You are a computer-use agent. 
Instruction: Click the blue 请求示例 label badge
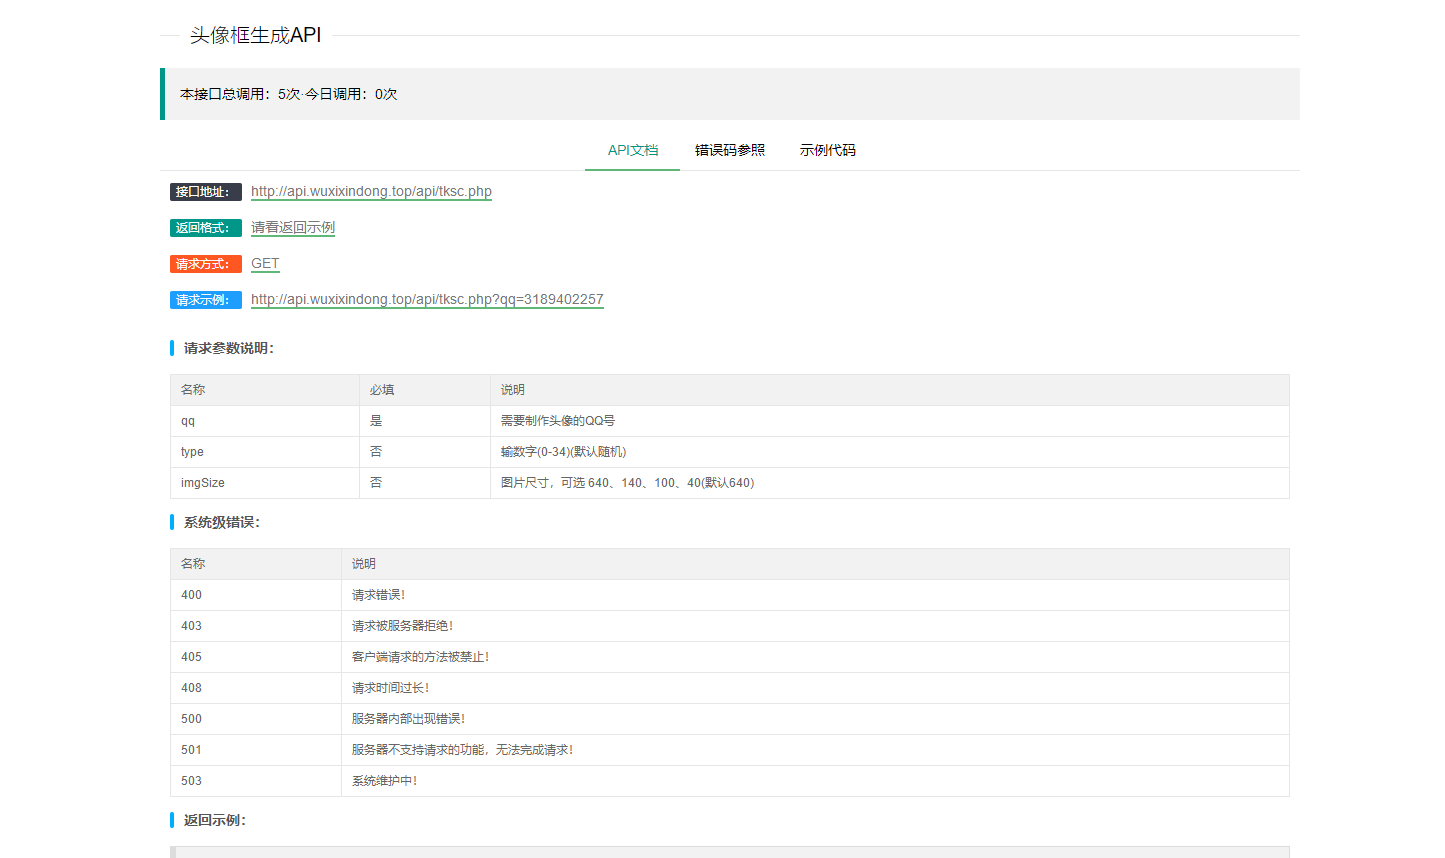[x=205, y=300]
